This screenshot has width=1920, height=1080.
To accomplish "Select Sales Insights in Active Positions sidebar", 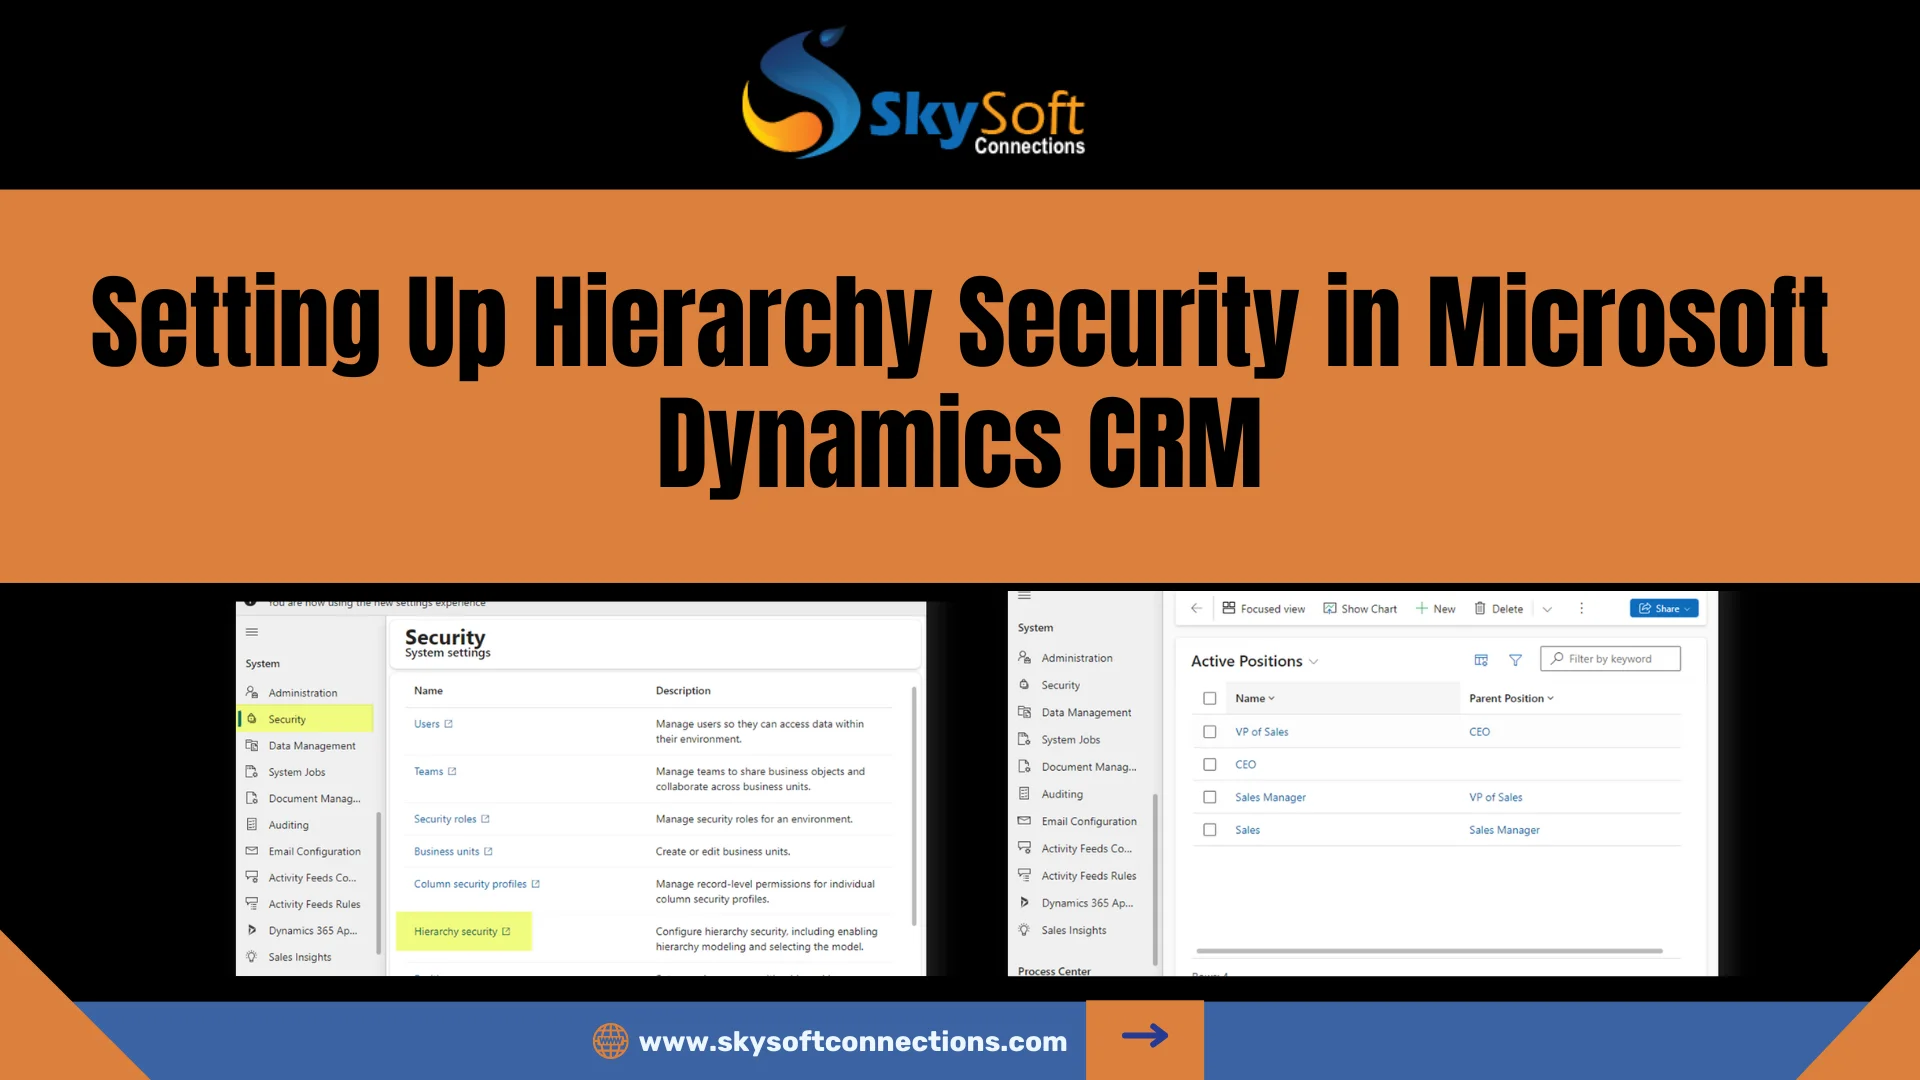I will tap(1062, 930).
